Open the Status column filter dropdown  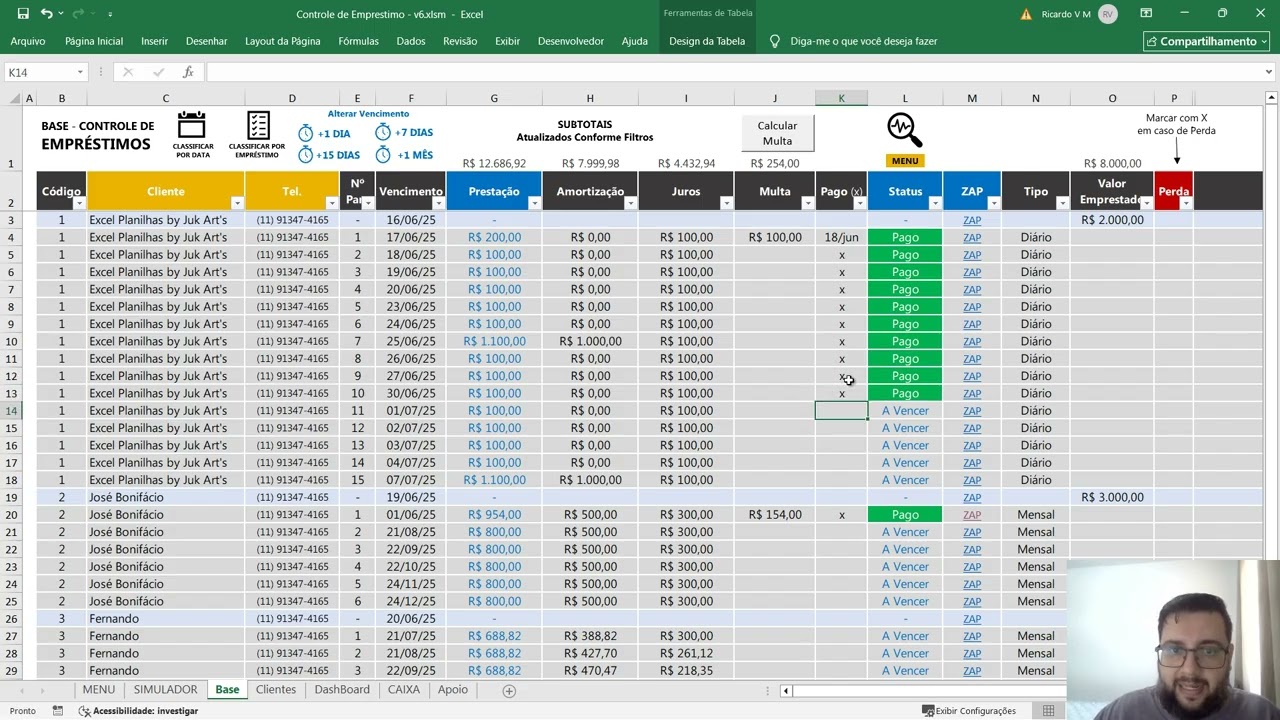(x=935, y=203)
